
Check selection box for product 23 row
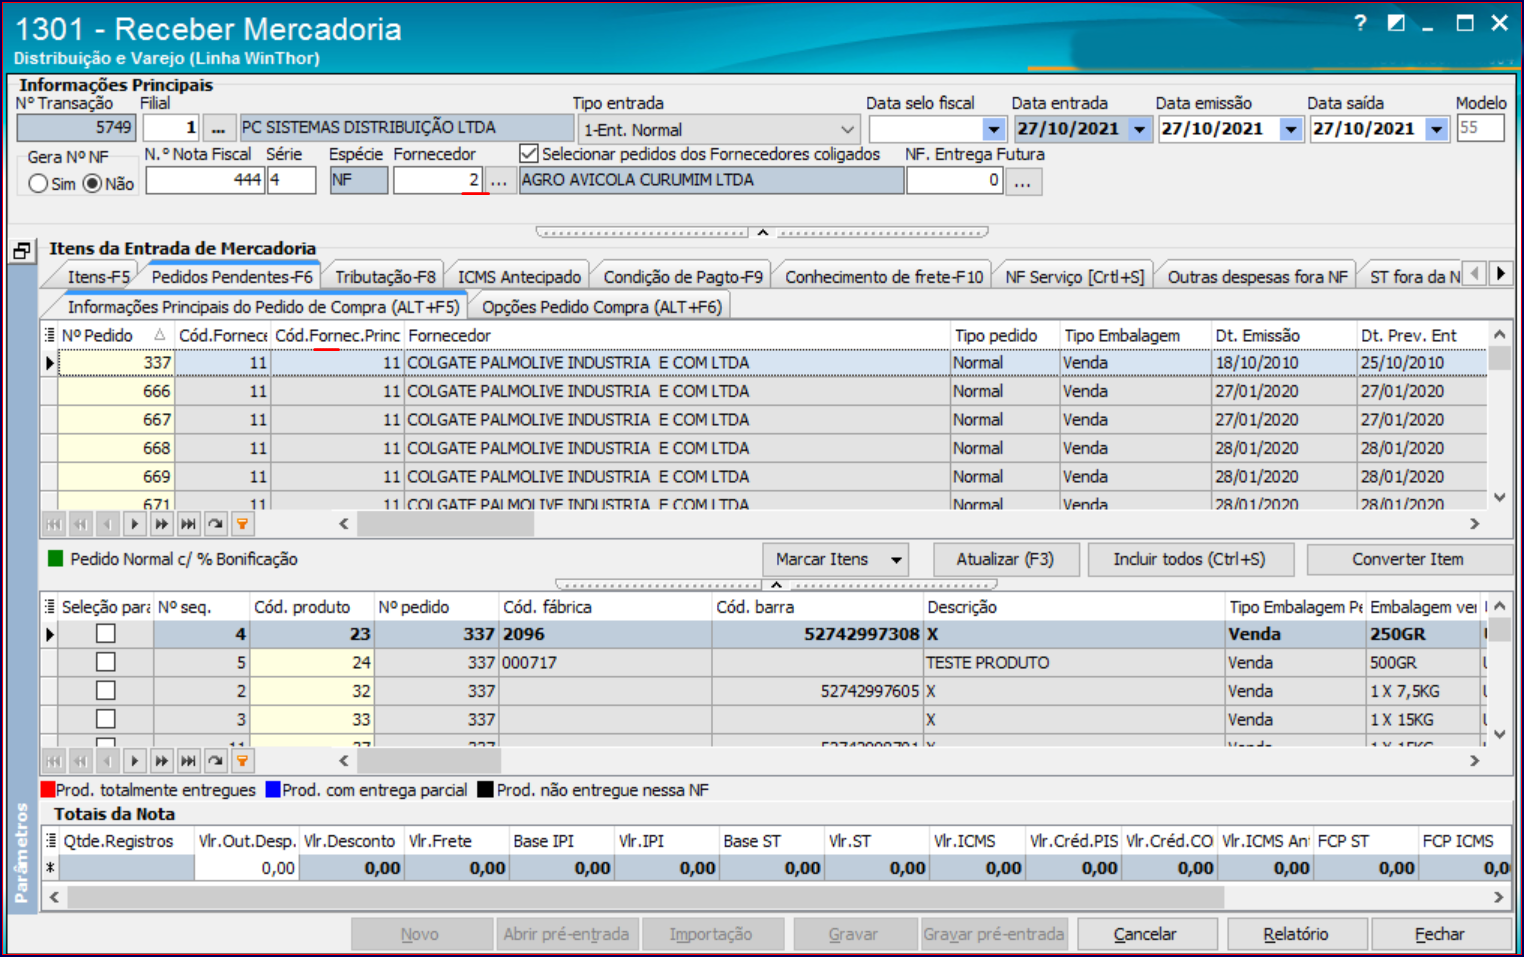point(105,634)
